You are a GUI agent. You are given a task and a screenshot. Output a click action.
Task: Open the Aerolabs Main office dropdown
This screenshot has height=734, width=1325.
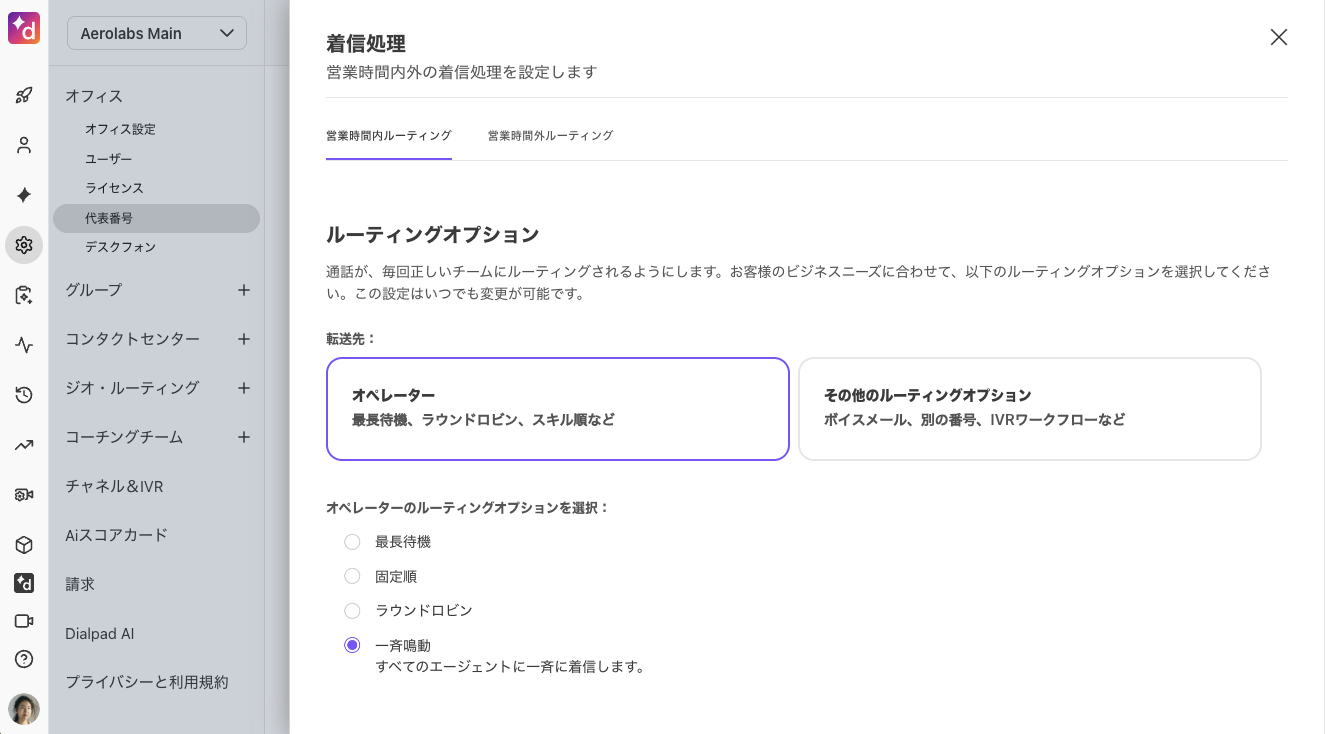point(157,33)
